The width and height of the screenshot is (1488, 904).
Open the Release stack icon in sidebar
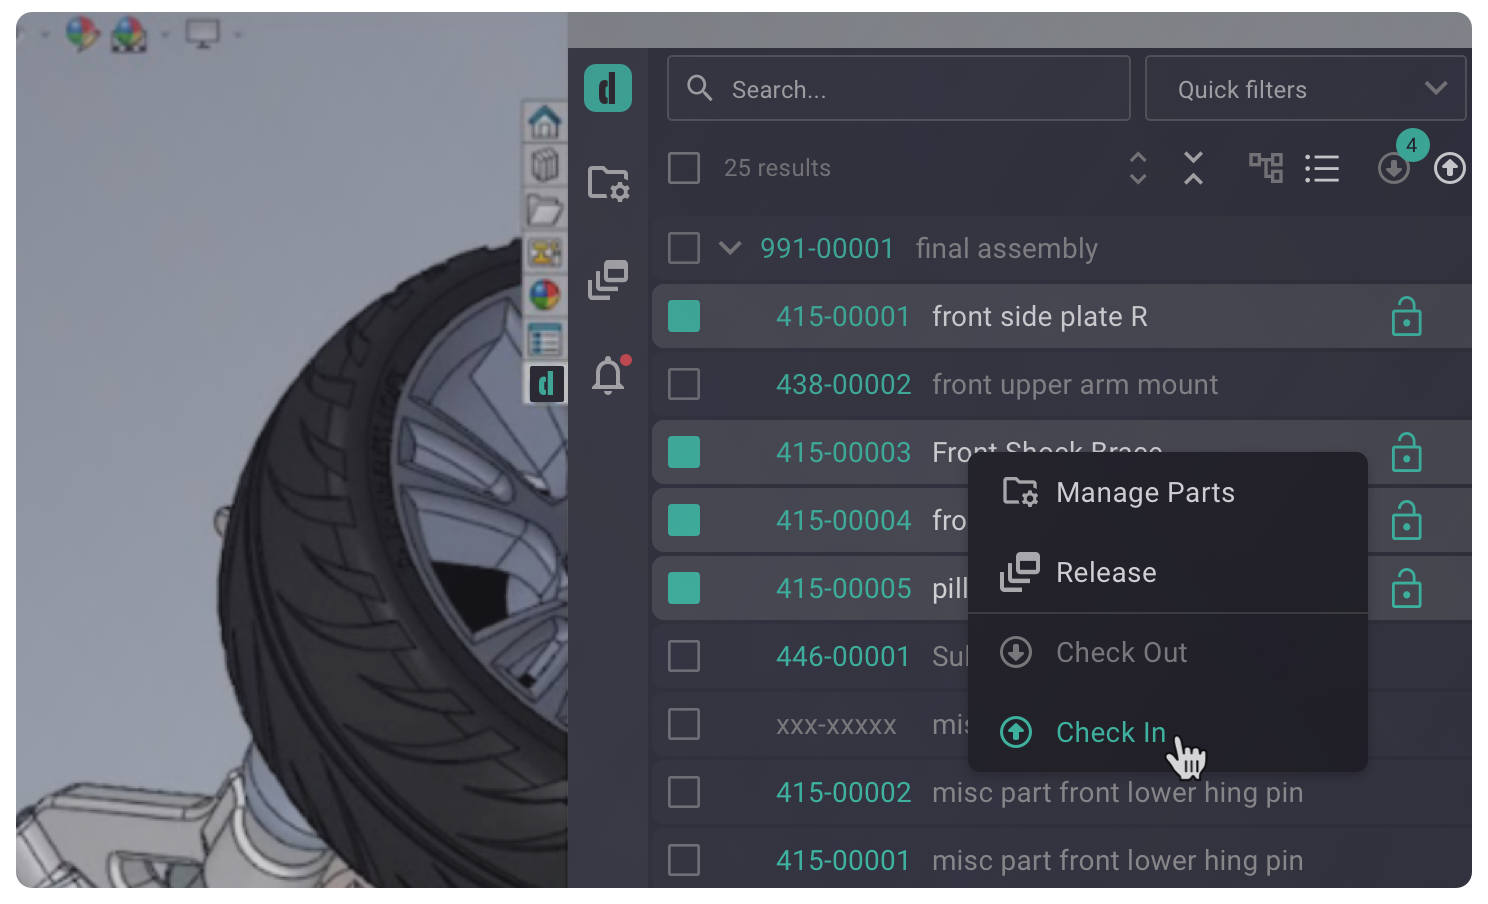point(608,280)
